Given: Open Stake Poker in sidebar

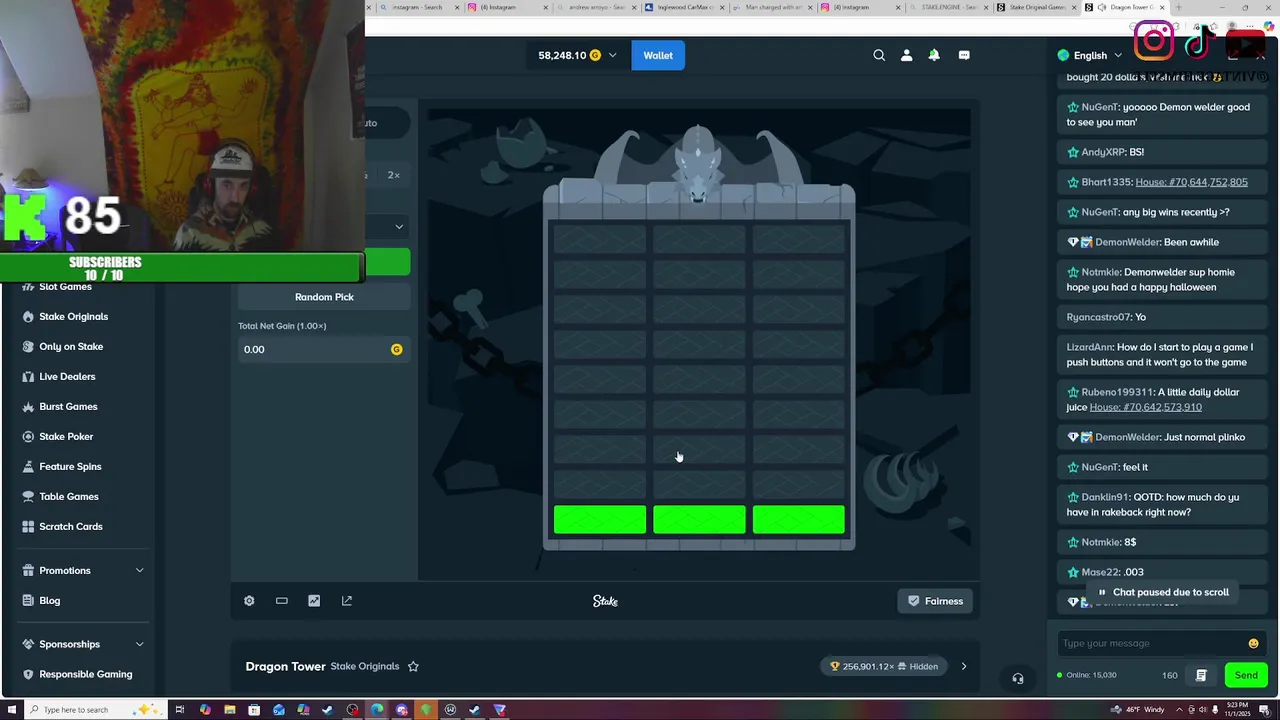Looking at the screenshot, I should [66, 436].
